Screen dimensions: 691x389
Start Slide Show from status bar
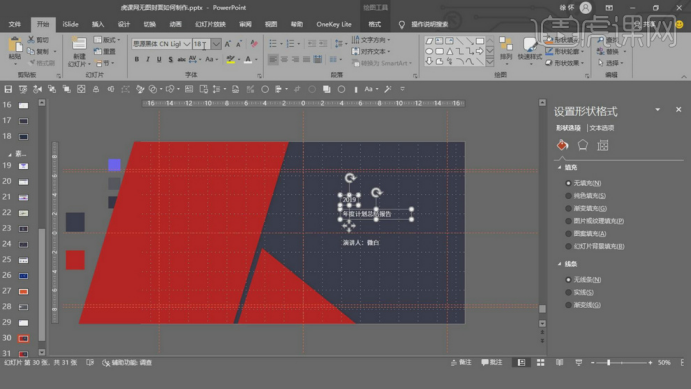(x=579, y=363)
